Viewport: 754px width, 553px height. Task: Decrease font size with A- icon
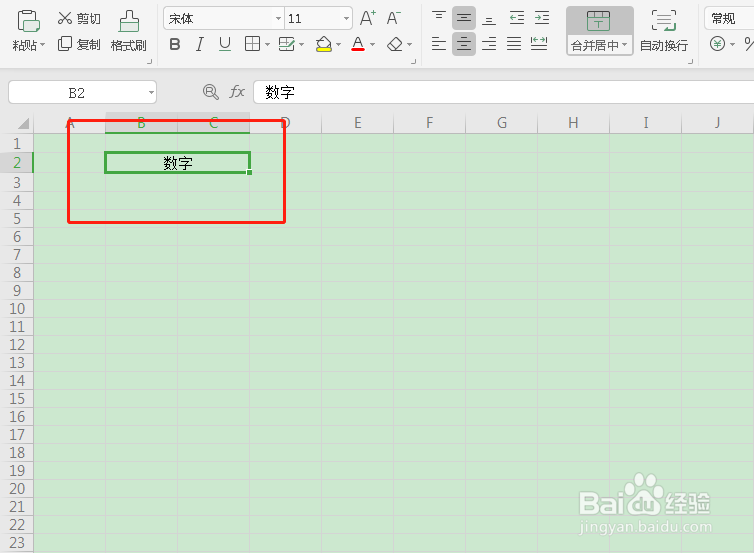point(393,18)
